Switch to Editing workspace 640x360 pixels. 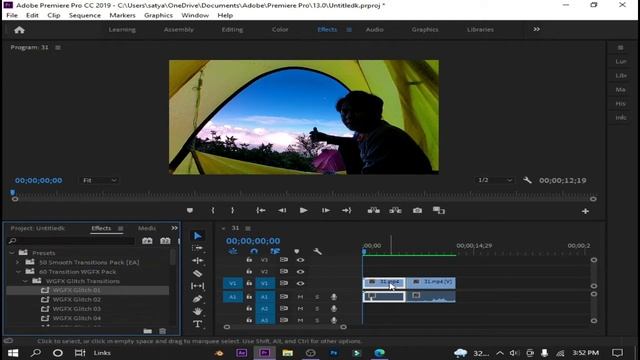click(232, 29)
